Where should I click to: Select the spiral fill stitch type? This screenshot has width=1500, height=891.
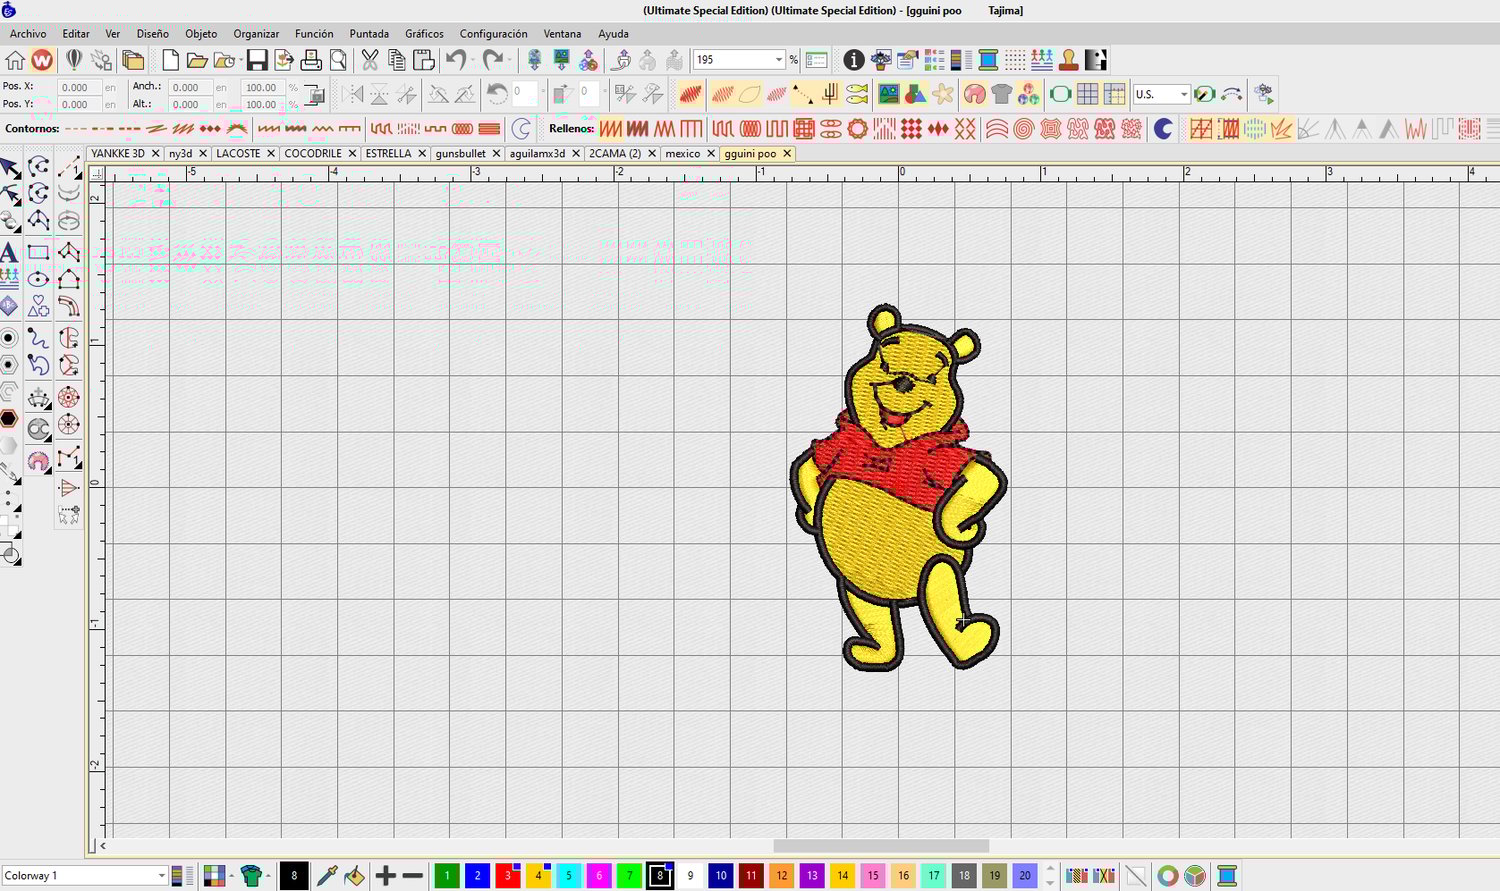[x=1023, y=129]
